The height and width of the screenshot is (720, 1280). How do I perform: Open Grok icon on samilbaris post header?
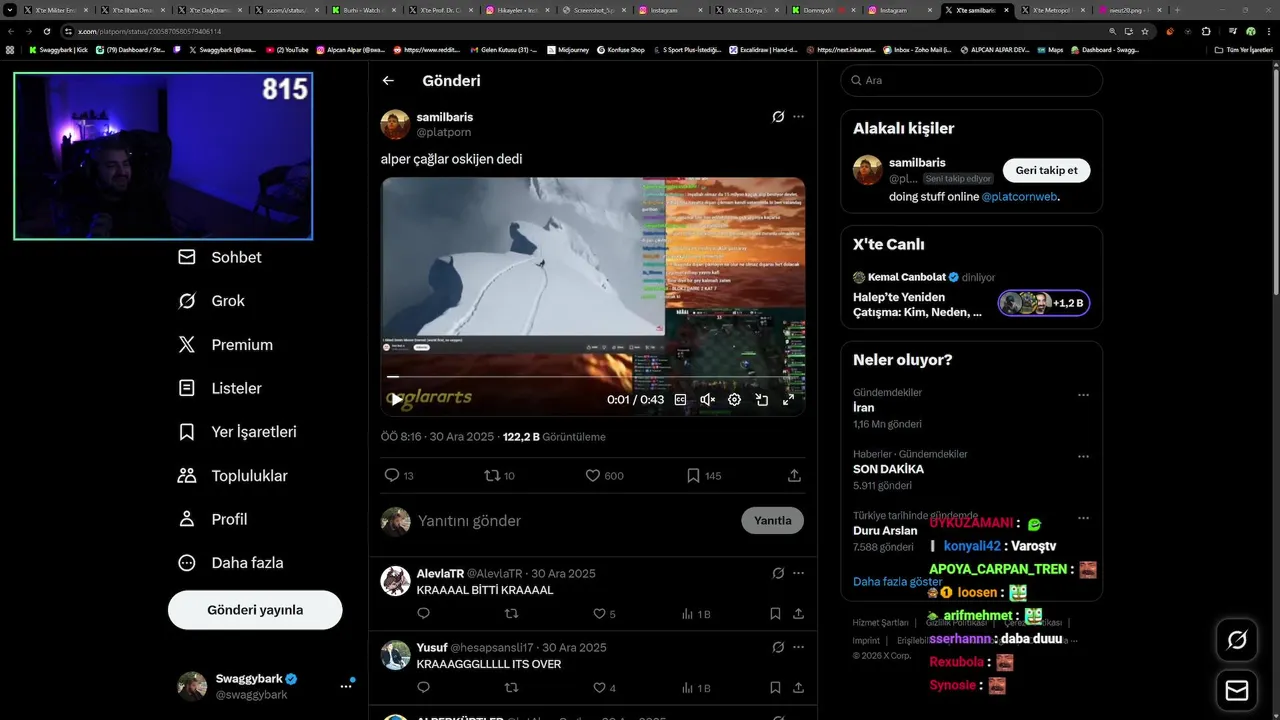pyautogui.click(x=778, y=117)
